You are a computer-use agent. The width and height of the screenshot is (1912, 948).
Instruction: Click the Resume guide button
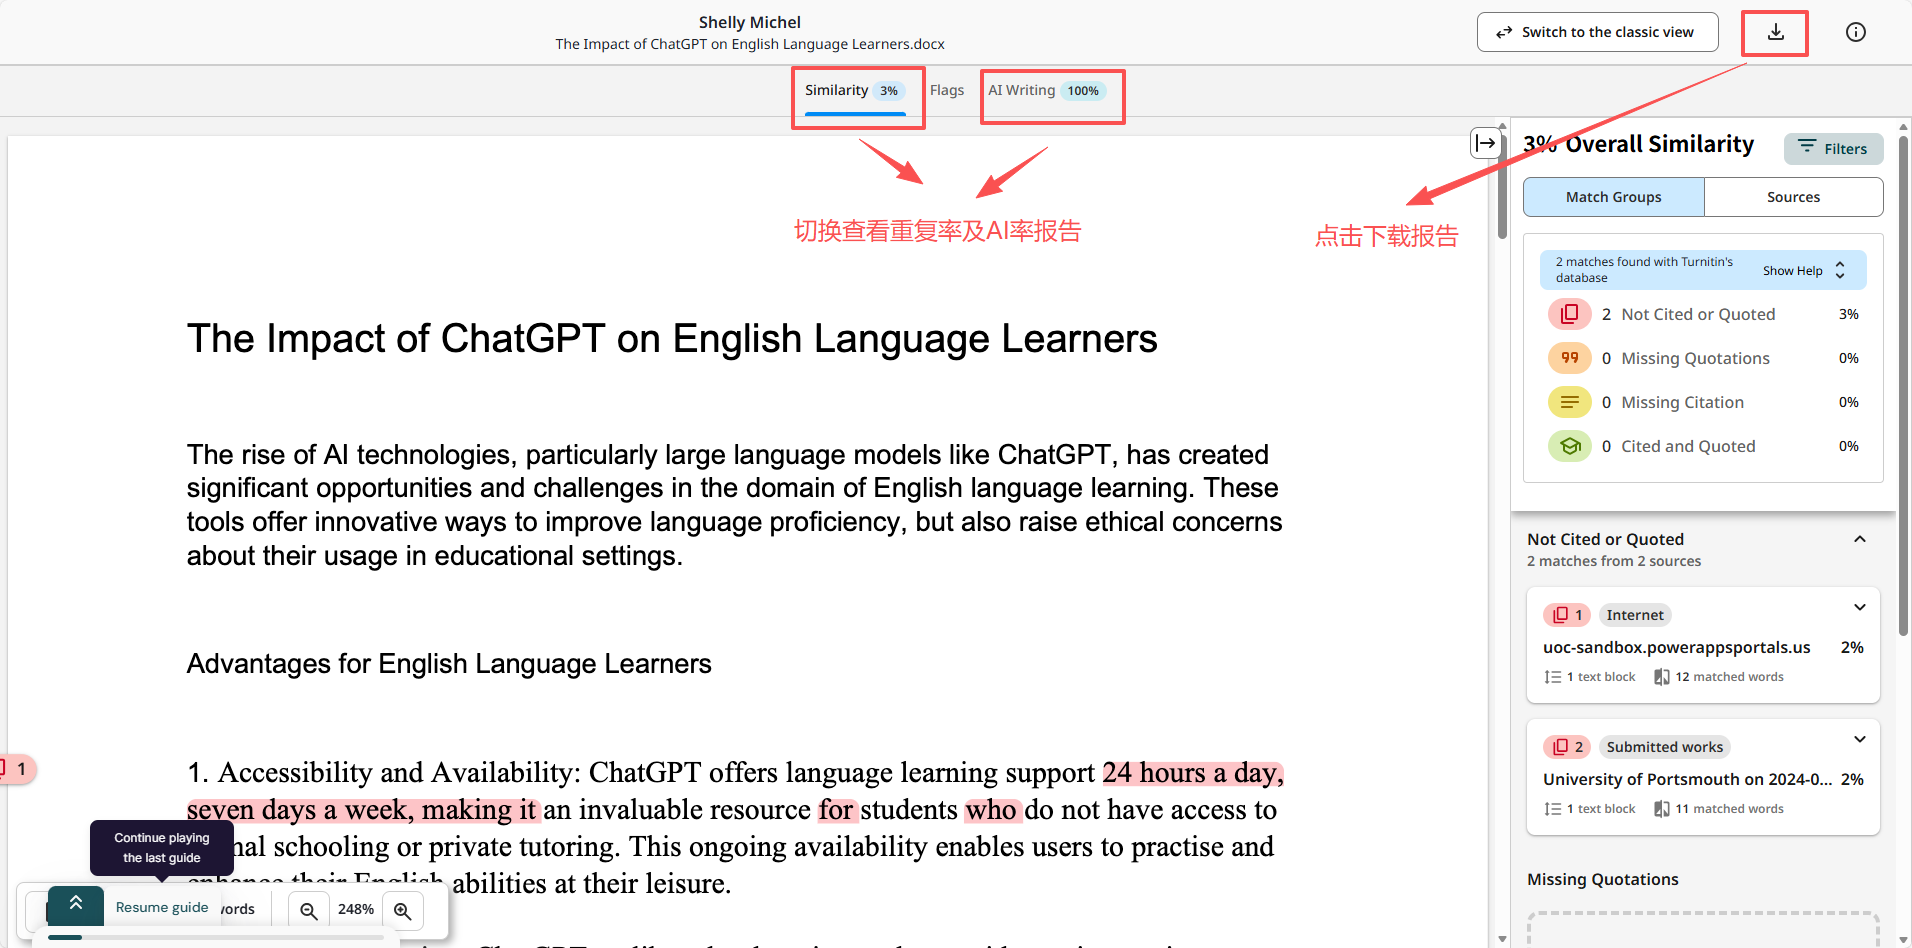161,907
